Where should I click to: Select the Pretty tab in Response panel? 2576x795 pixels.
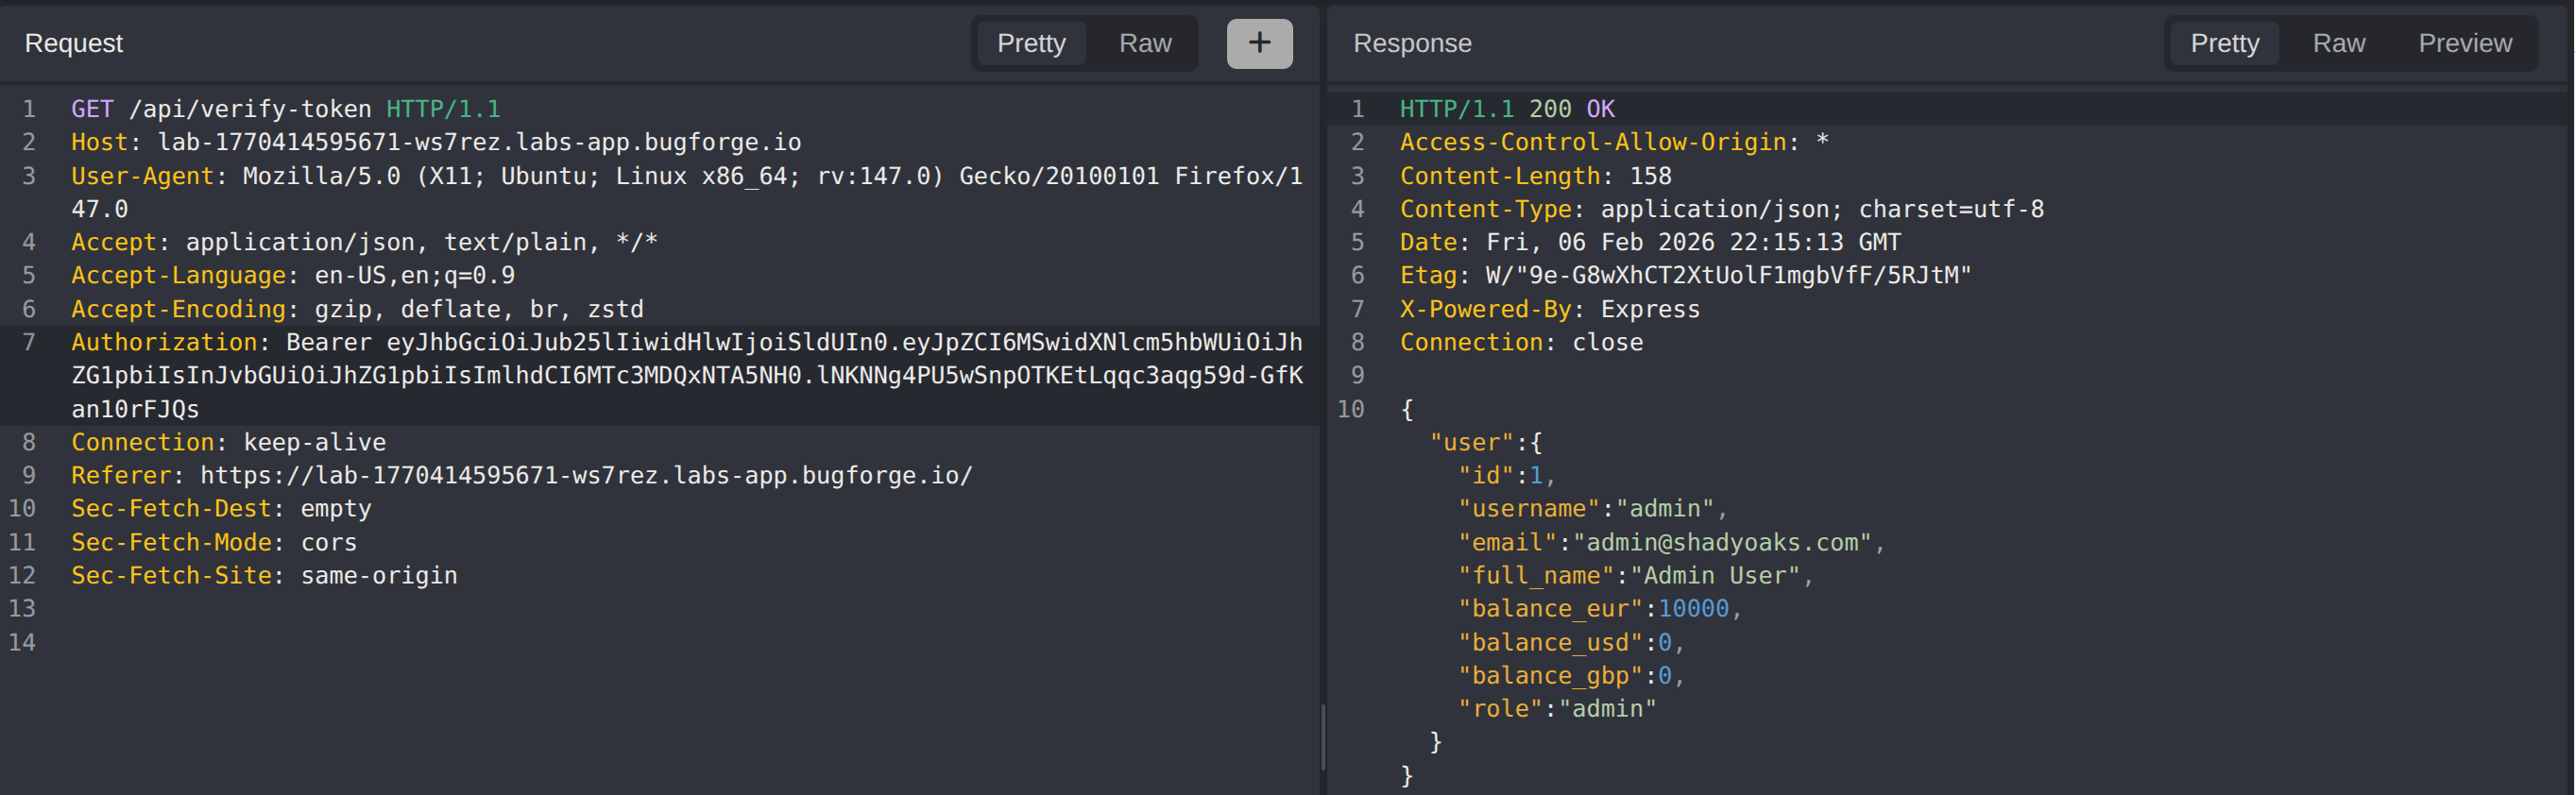click(x=2224, y=43)
